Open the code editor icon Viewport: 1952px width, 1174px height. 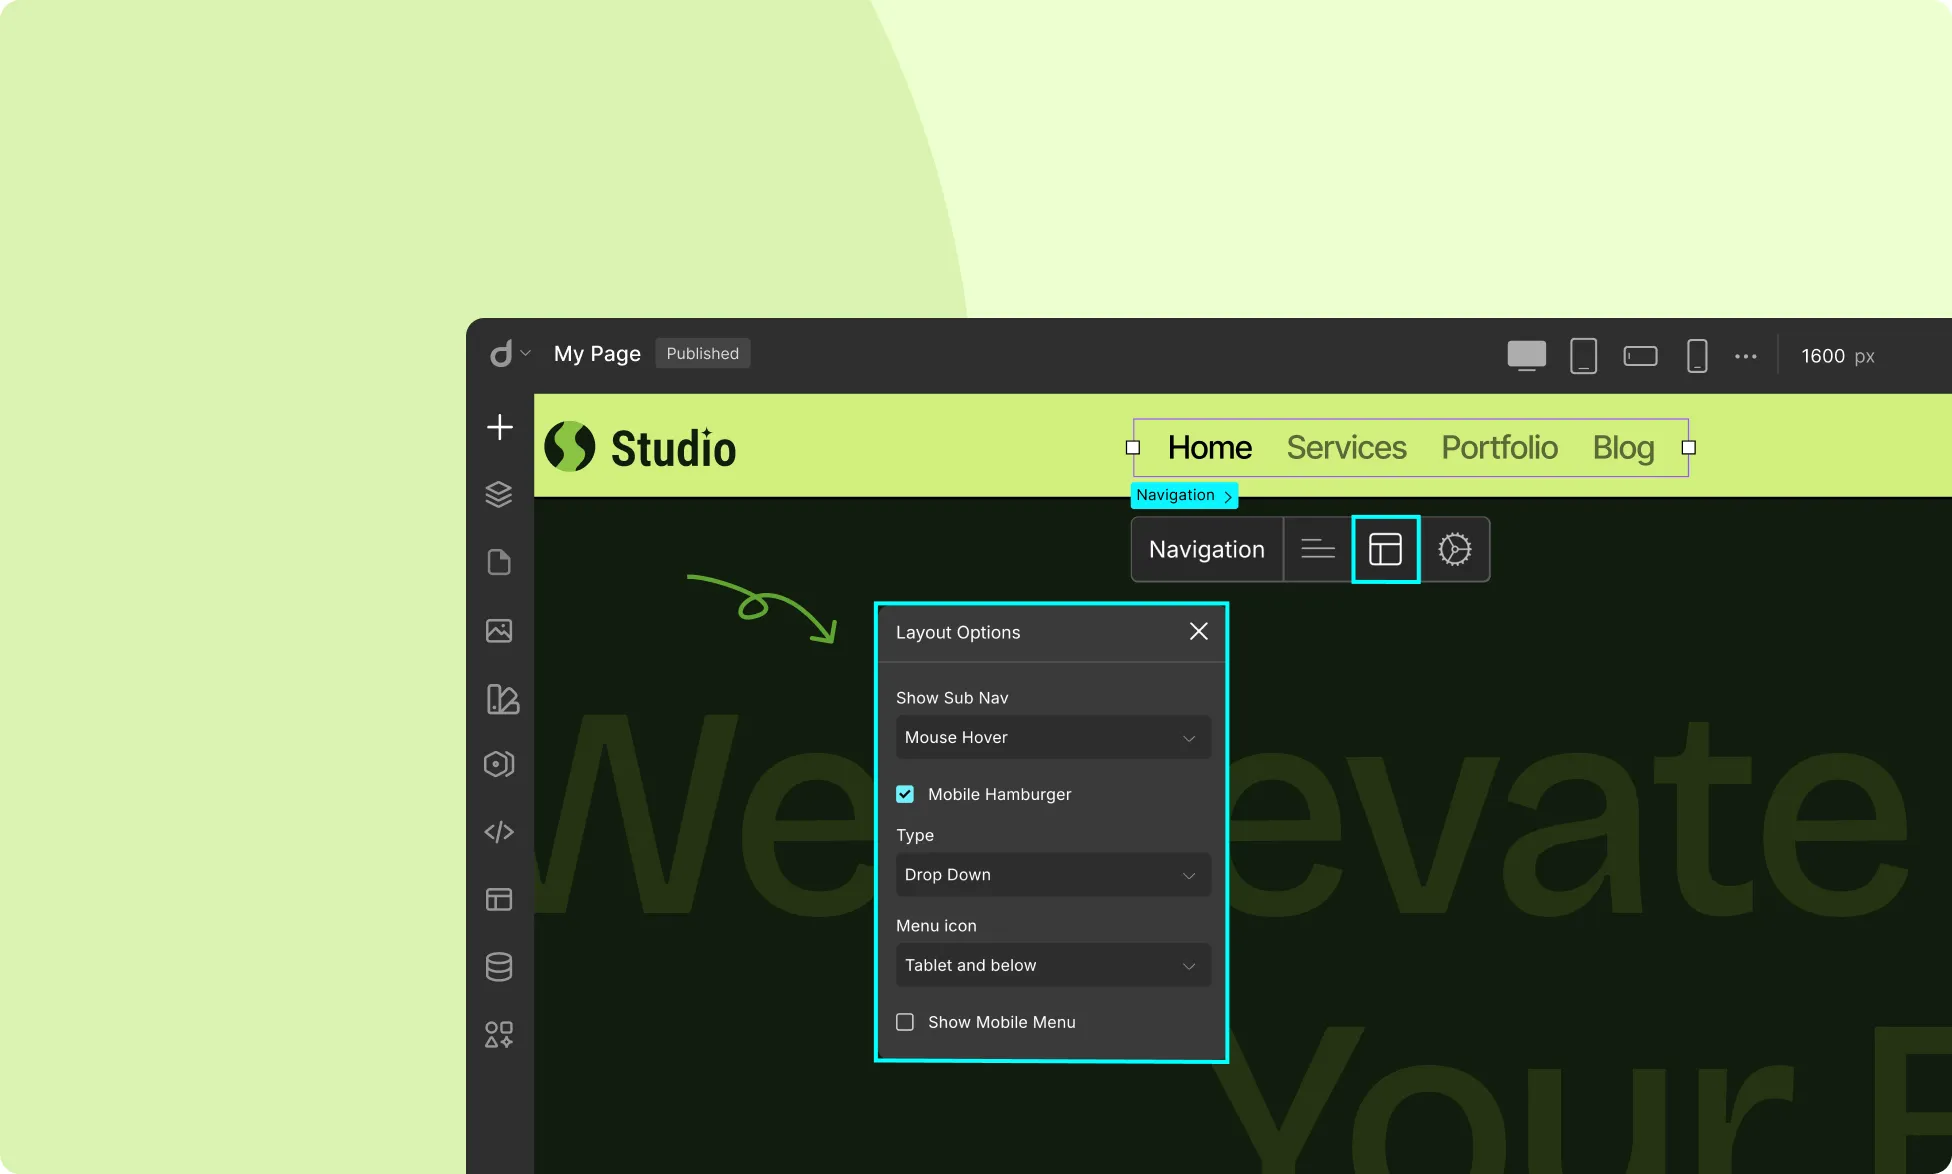tap(499, 832)
